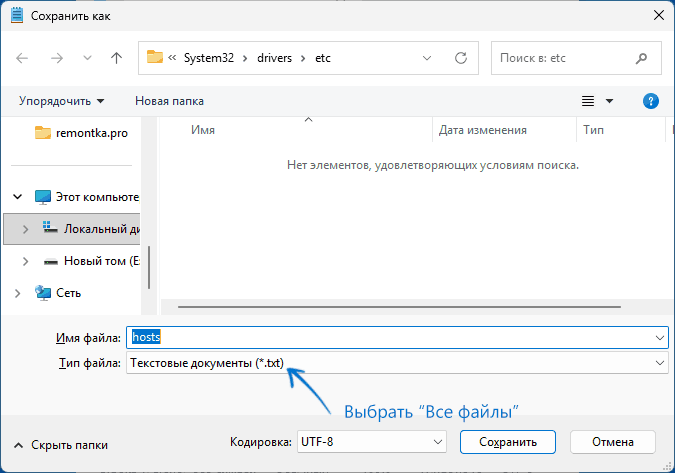This screenshot has height=473, width=675.
Task: Expand the Сеть node
Action: point(18,293)
